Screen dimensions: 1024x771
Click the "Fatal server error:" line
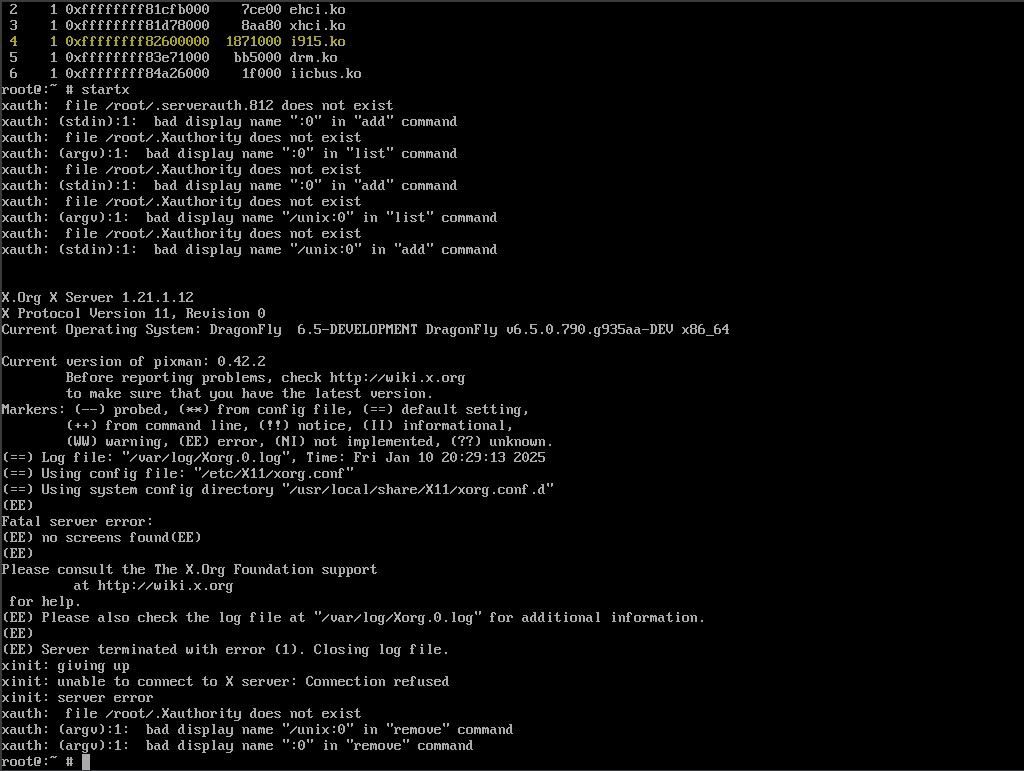tap(77, 522)
